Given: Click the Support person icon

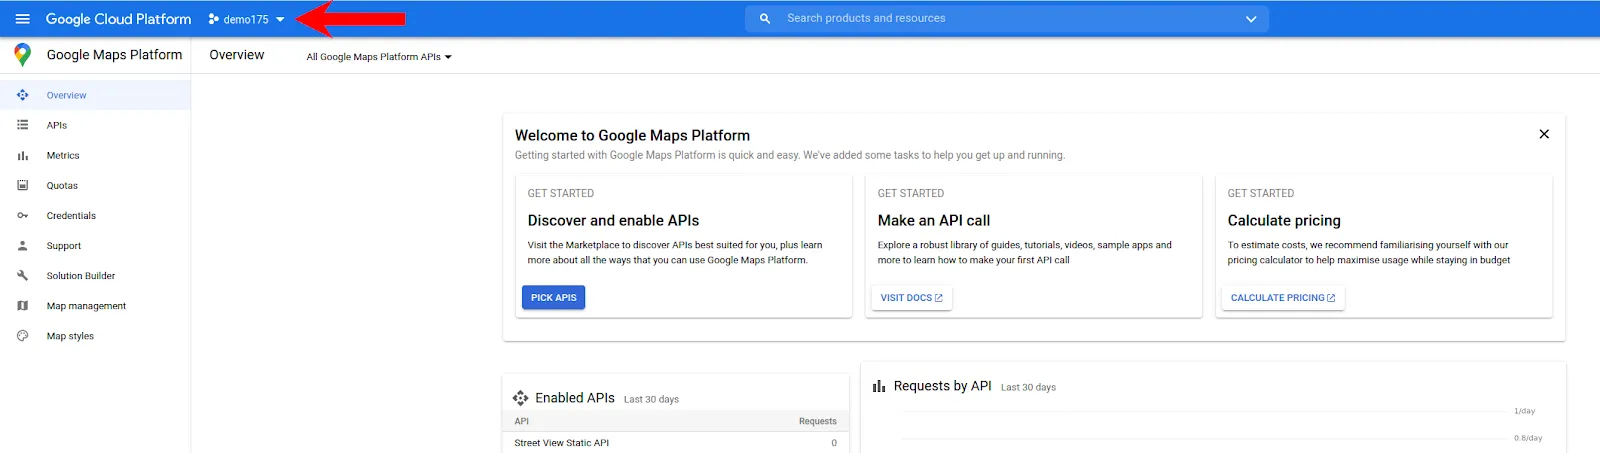Looking at the screenshot, I should (22, 245).
